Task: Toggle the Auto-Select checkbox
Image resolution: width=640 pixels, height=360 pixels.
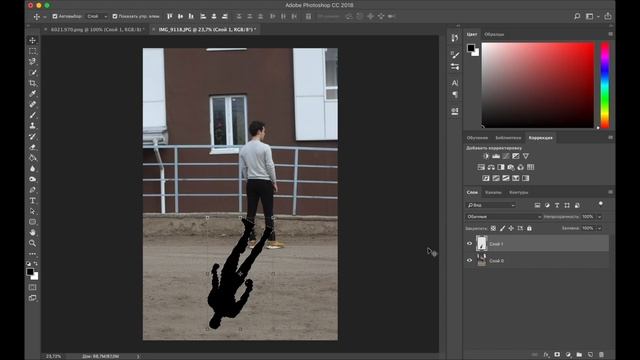Action: [x=55, y=16]
